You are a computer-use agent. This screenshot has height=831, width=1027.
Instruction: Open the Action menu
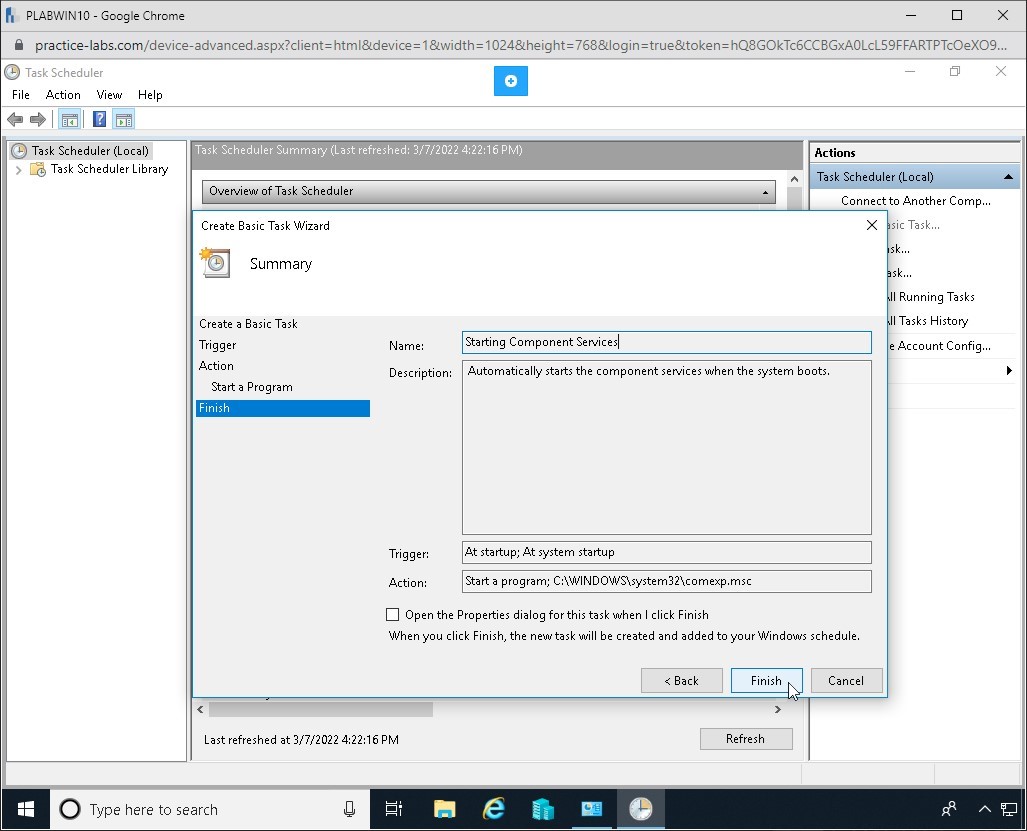63,95
